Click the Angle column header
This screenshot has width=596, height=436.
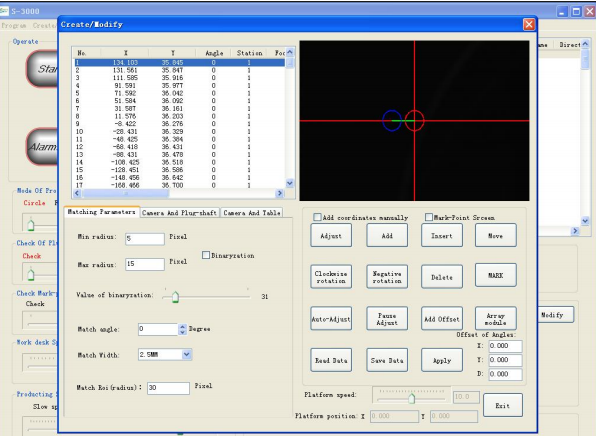(x=214, y=53)
